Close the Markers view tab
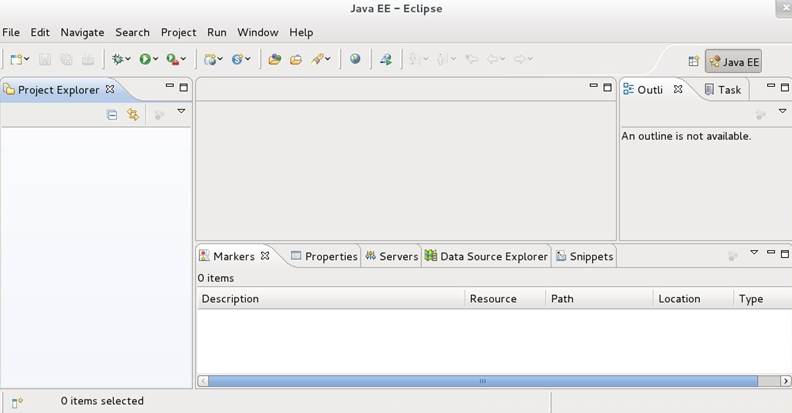This screenshot has height=413, width=792. click(x=265, y=256)
